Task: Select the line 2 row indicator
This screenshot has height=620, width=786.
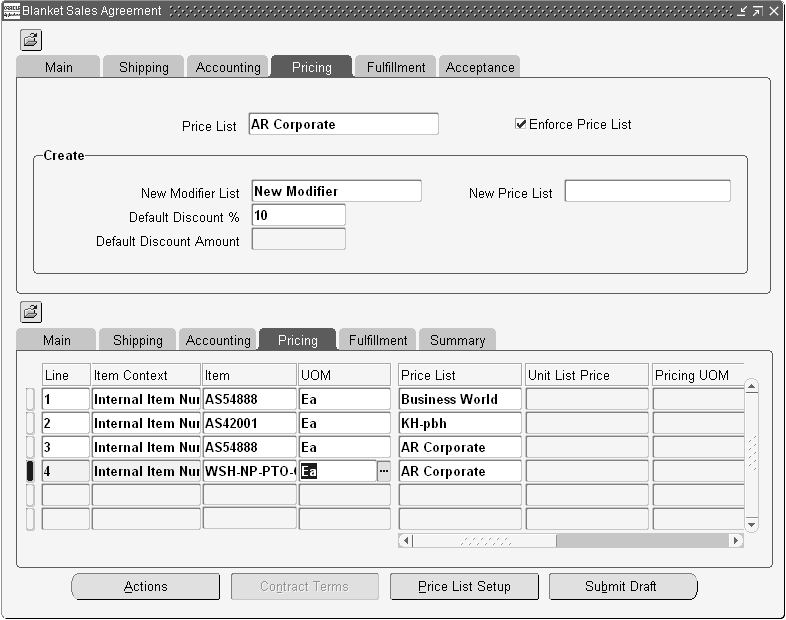Action: [x=30, y=423]
